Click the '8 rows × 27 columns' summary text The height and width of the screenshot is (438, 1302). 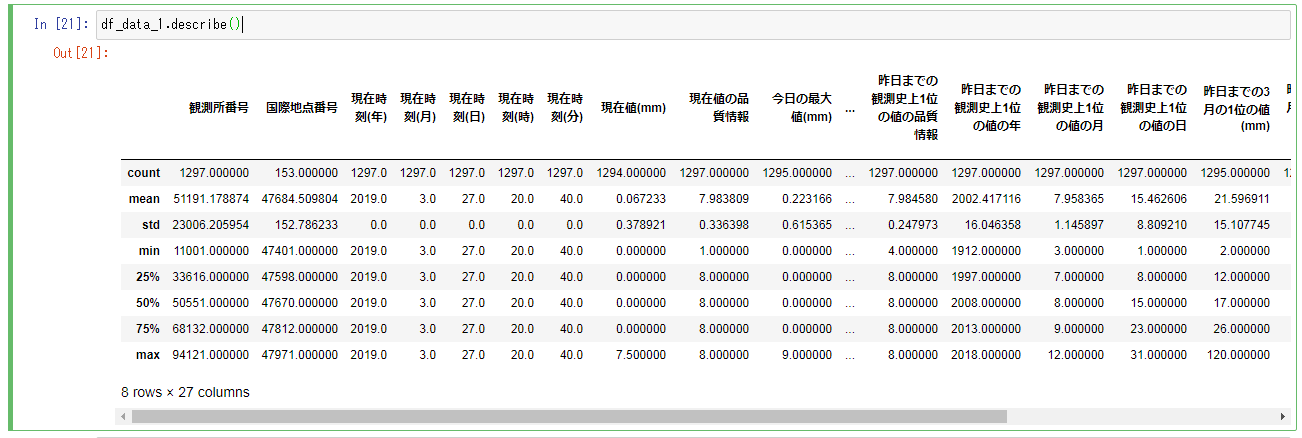tap(185, 392)
